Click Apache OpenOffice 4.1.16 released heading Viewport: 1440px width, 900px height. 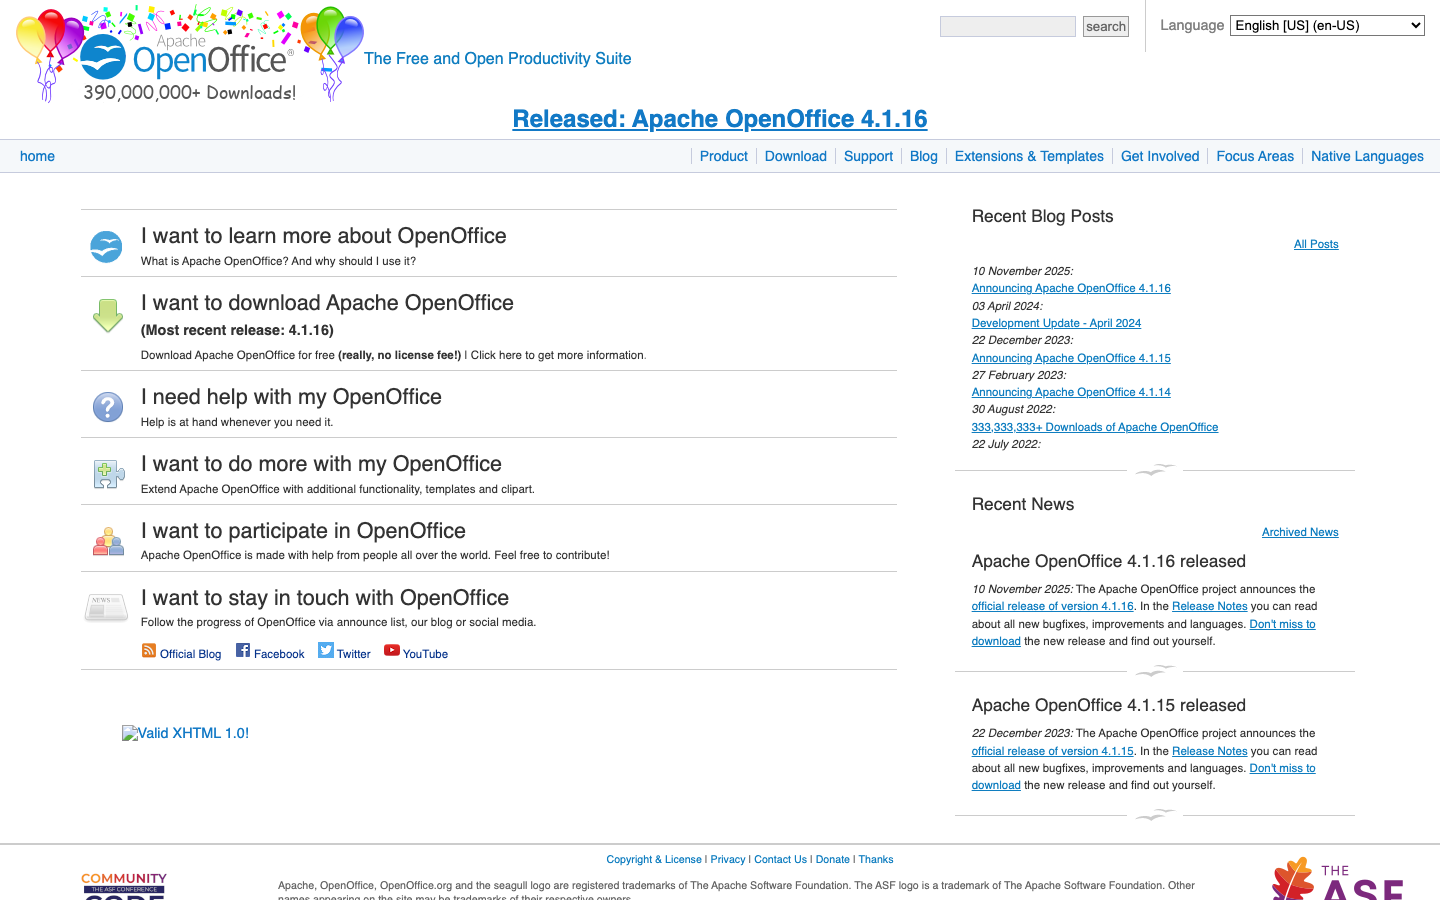pyautogui.click(x=1109, y=561)
